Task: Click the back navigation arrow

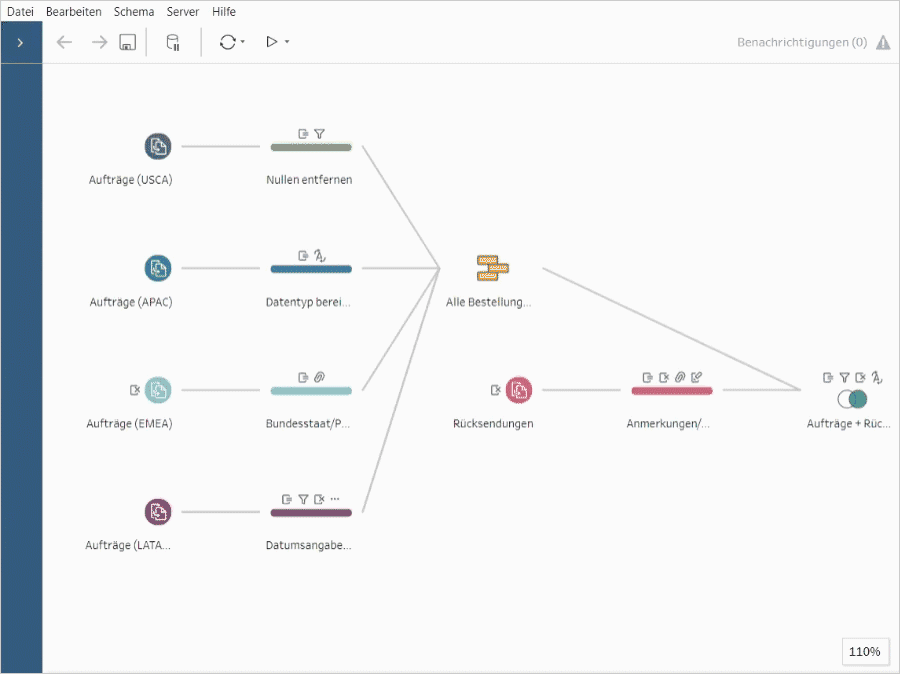Action: pyautogui.click(x=62, y=42)
